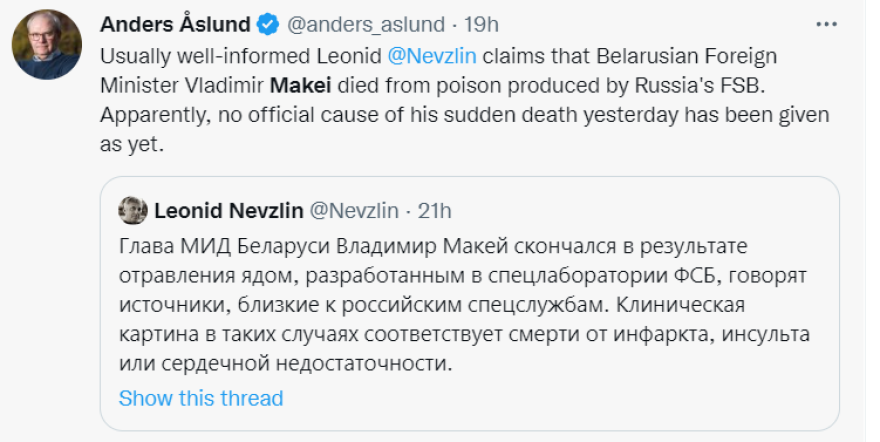Click the Anders Åslund display name

point(175,24)
